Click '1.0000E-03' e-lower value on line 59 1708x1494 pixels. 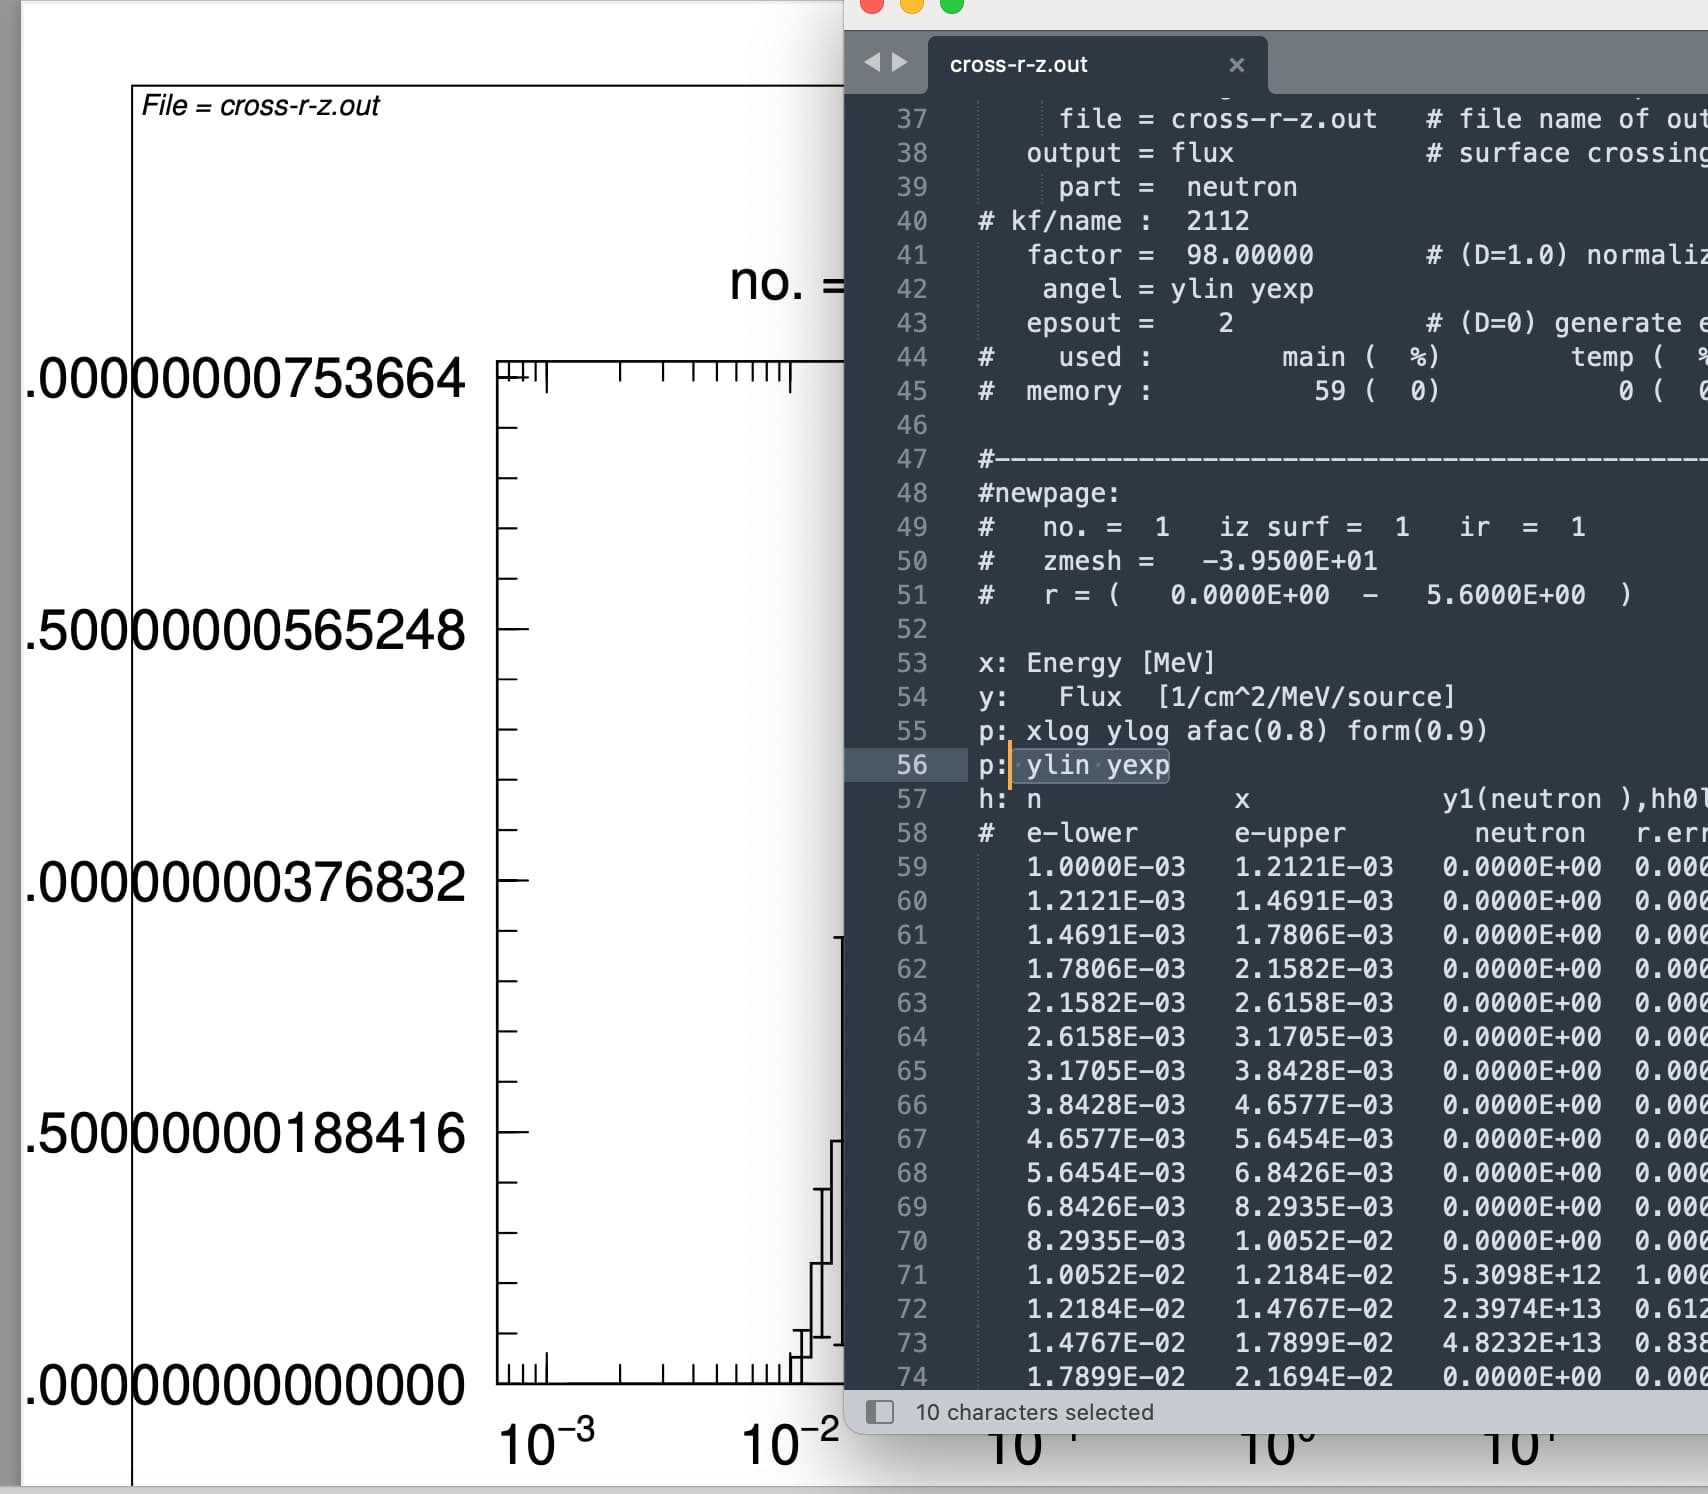pyautogui.click(x=1106, y=867)
